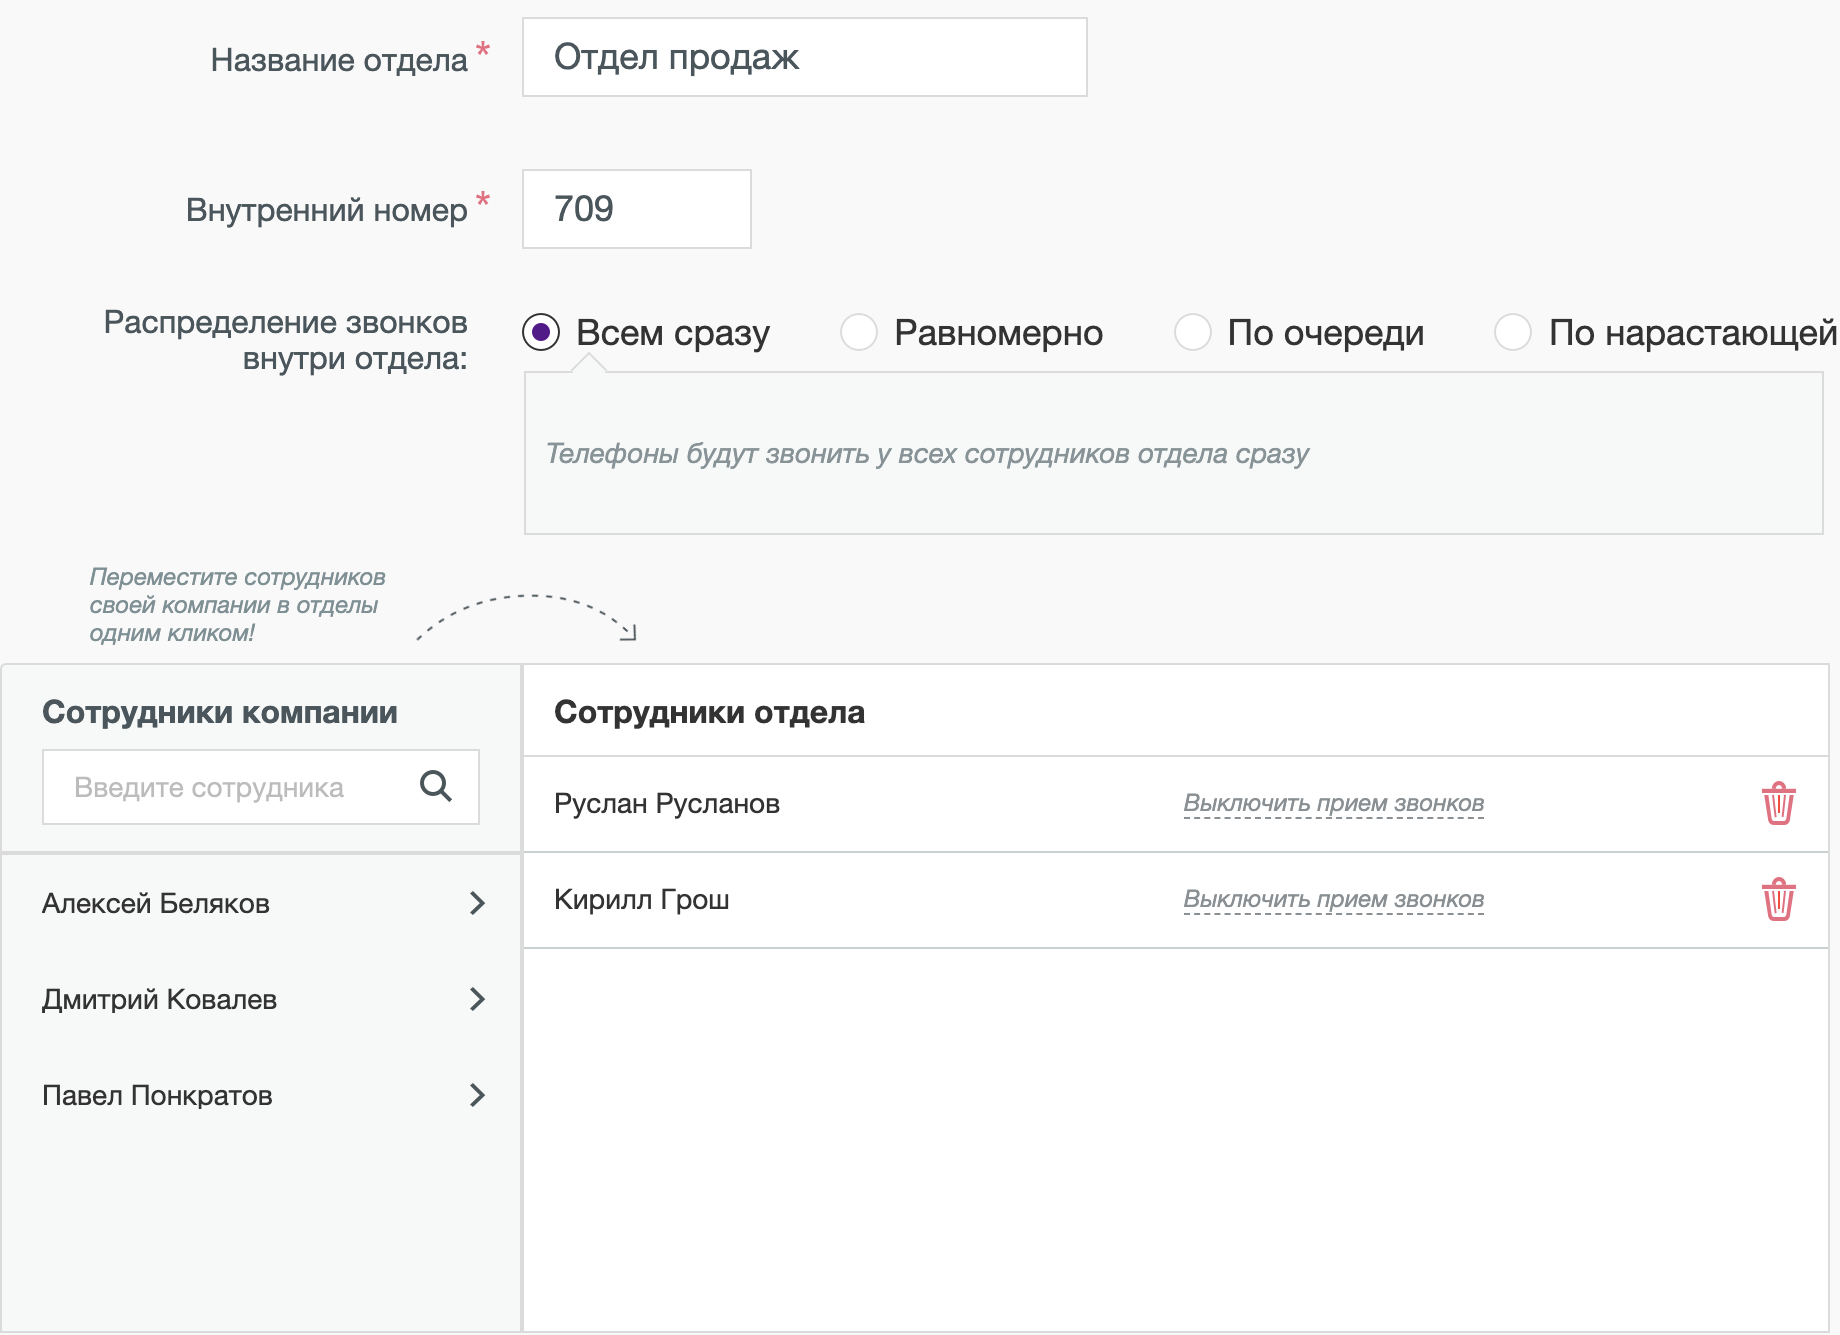Disable call reception for Кирилл Грош
Screen dimensions: 1840x1335
pyautogui.click(x=1333, y=900)
